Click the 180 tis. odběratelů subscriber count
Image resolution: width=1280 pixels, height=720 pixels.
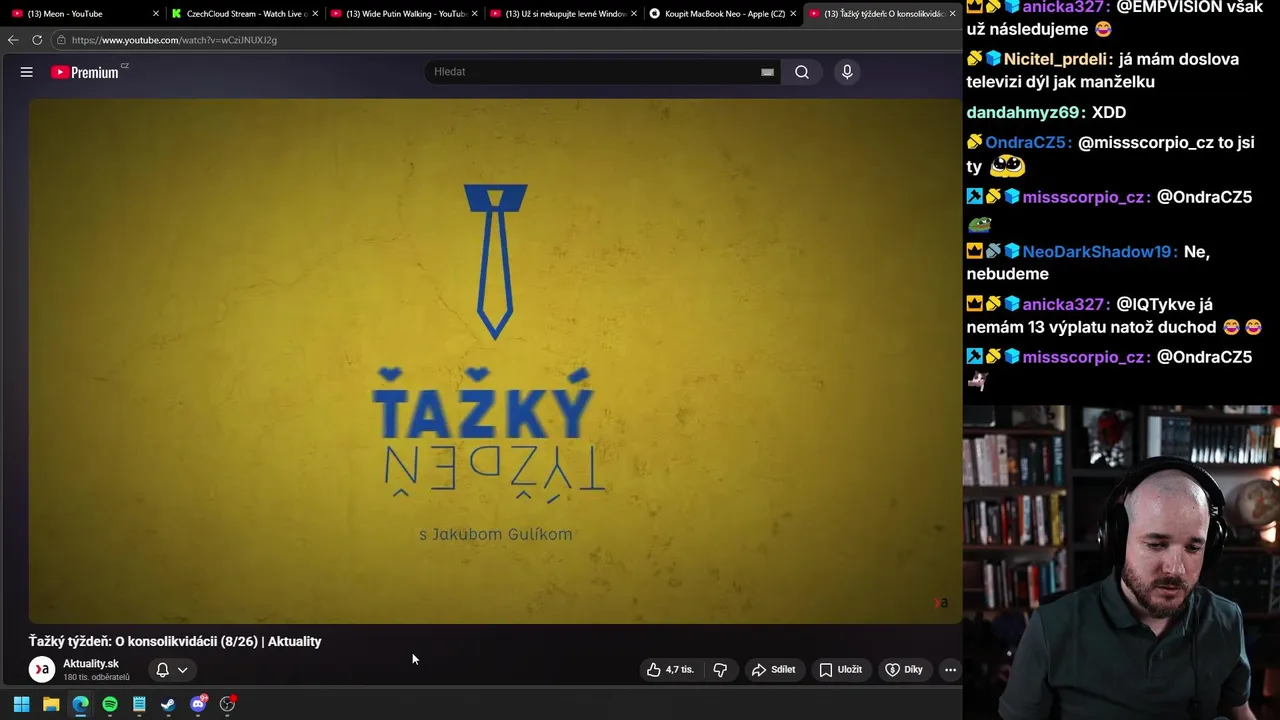(x=96, y=678)
